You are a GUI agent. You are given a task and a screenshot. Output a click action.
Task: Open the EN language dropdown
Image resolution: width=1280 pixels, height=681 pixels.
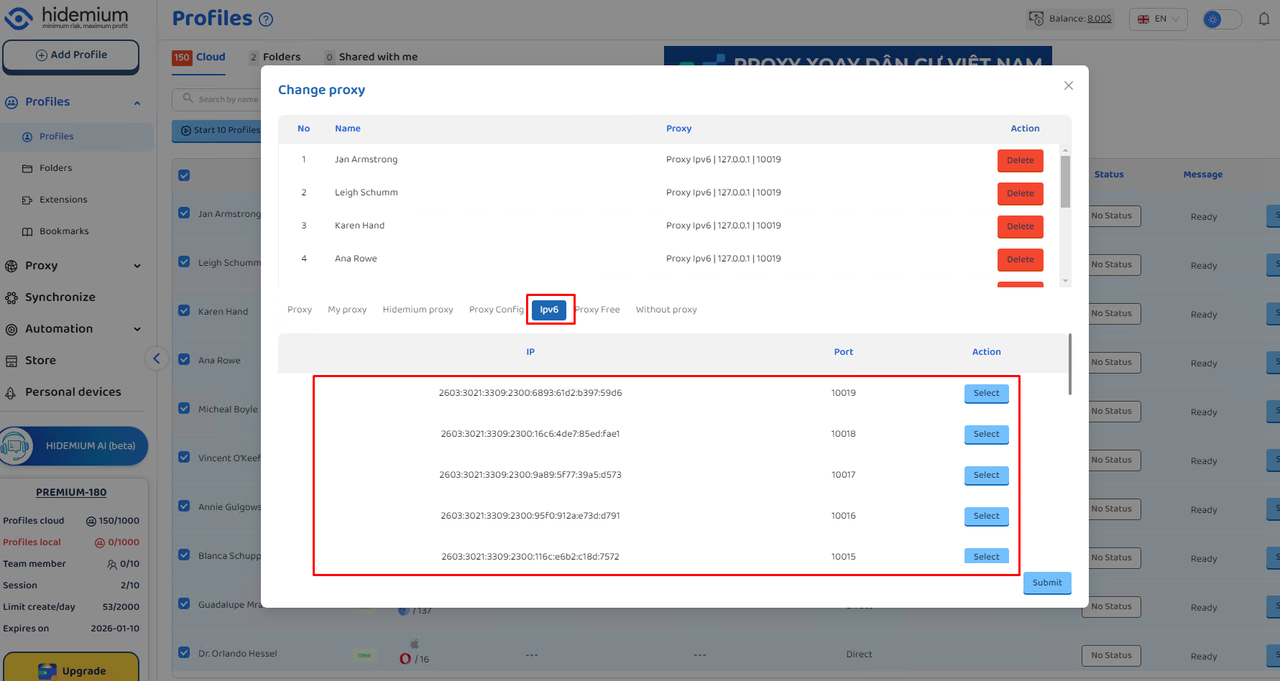pyautogui.click(x=1158, y=19)
